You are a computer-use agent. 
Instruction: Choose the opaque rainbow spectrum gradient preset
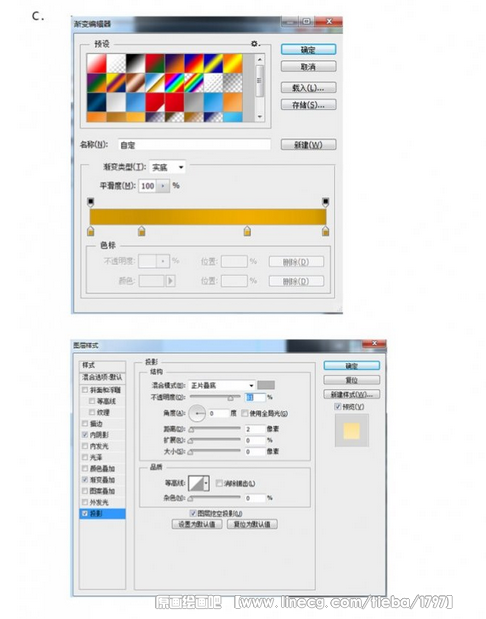[x=174, y=83]
